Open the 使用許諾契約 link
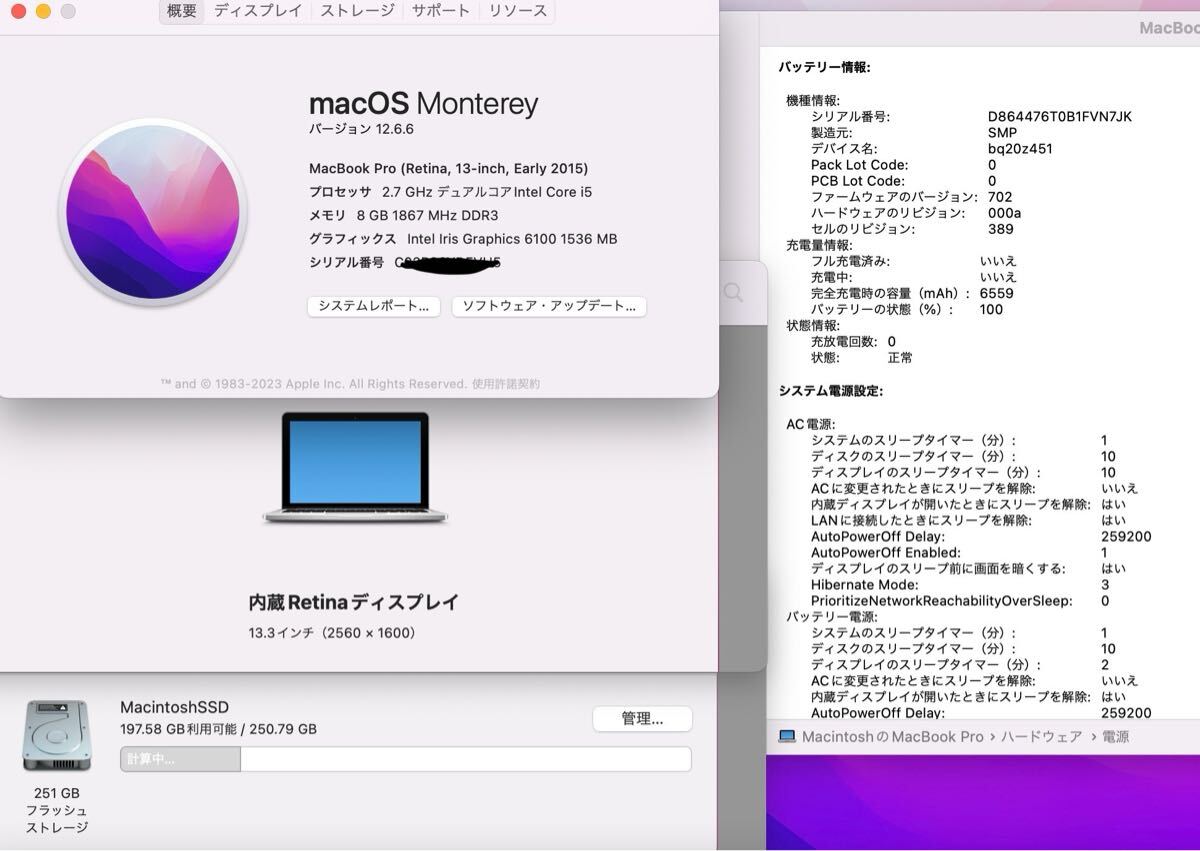This screenshot has height=851, width=1200. pos(506,384)
